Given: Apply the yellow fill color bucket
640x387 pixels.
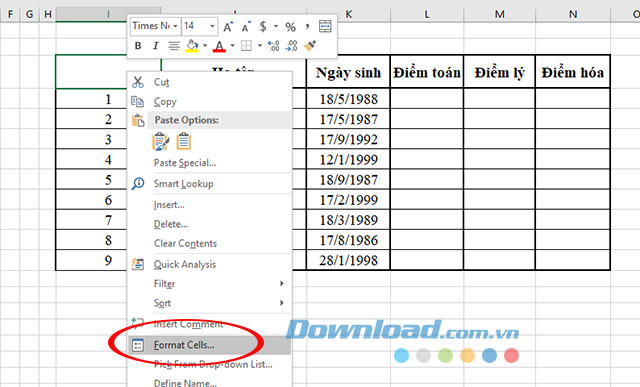Looking at the screenshot, I should (x=192, y=46).
